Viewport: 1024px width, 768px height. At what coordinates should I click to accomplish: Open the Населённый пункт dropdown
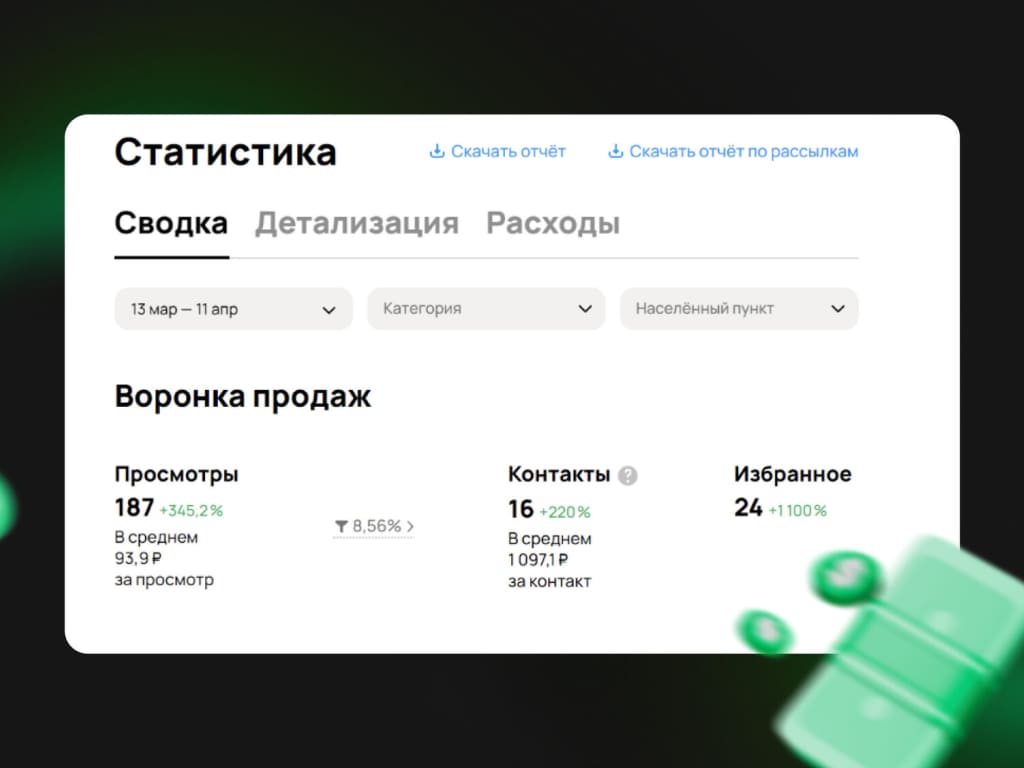pyautogui.click(x=739, y=308)
